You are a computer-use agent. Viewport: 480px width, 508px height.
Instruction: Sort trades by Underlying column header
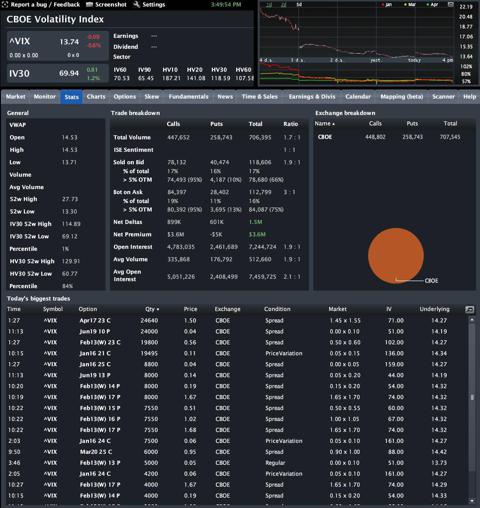434,309
